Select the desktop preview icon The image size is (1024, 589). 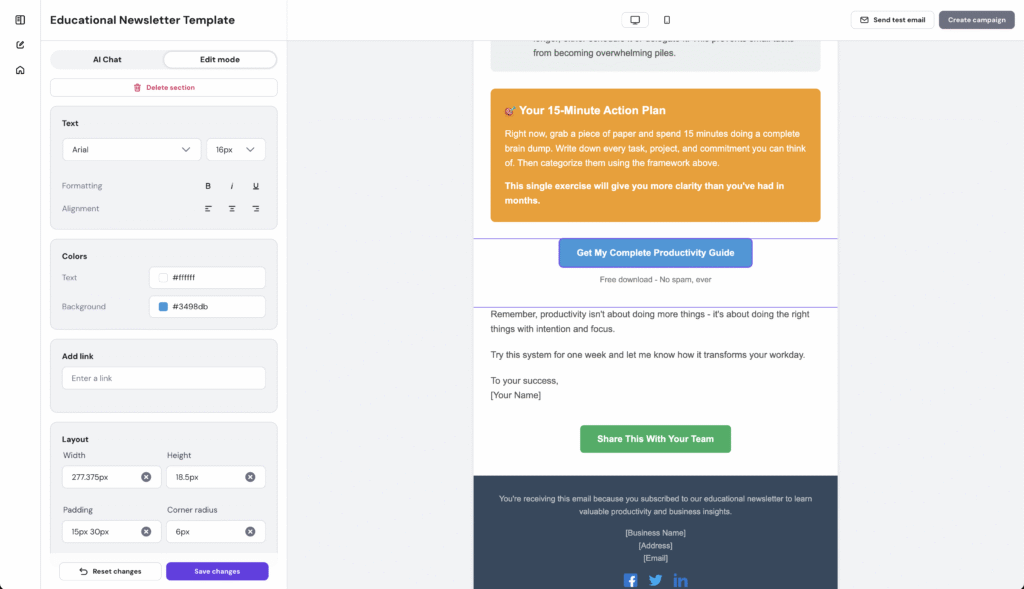635,19
